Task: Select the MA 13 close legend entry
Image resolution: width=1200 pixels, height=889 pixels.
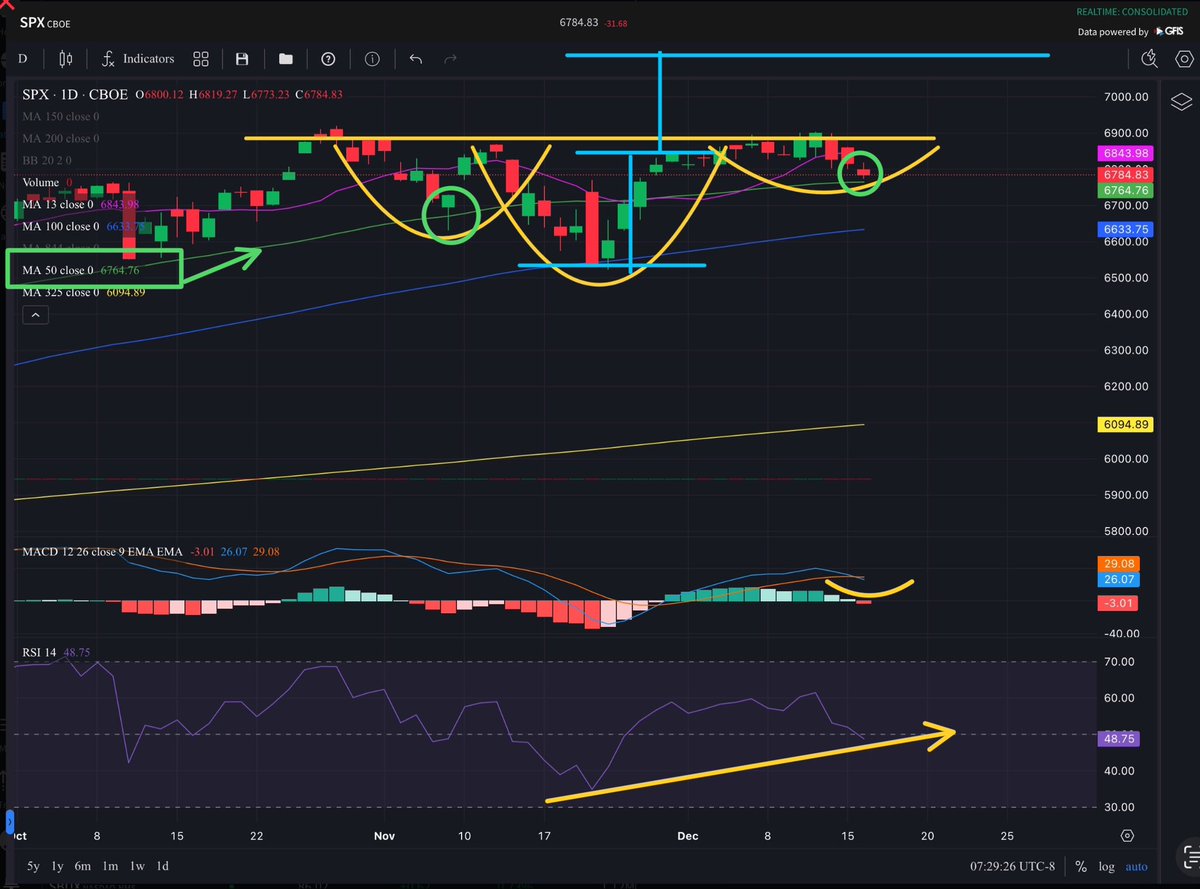Action: coord(80,205)
